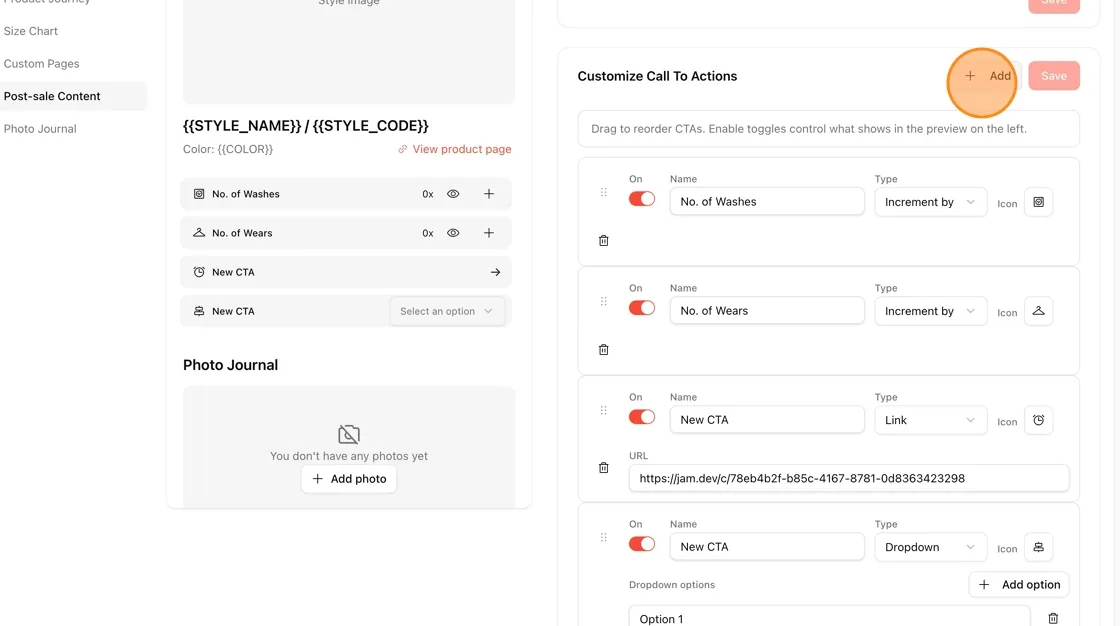Viewport: 1120px width, 626px height.
Task: Click the Drag to reorder CTAs hint text
Action: pos(809,129)
